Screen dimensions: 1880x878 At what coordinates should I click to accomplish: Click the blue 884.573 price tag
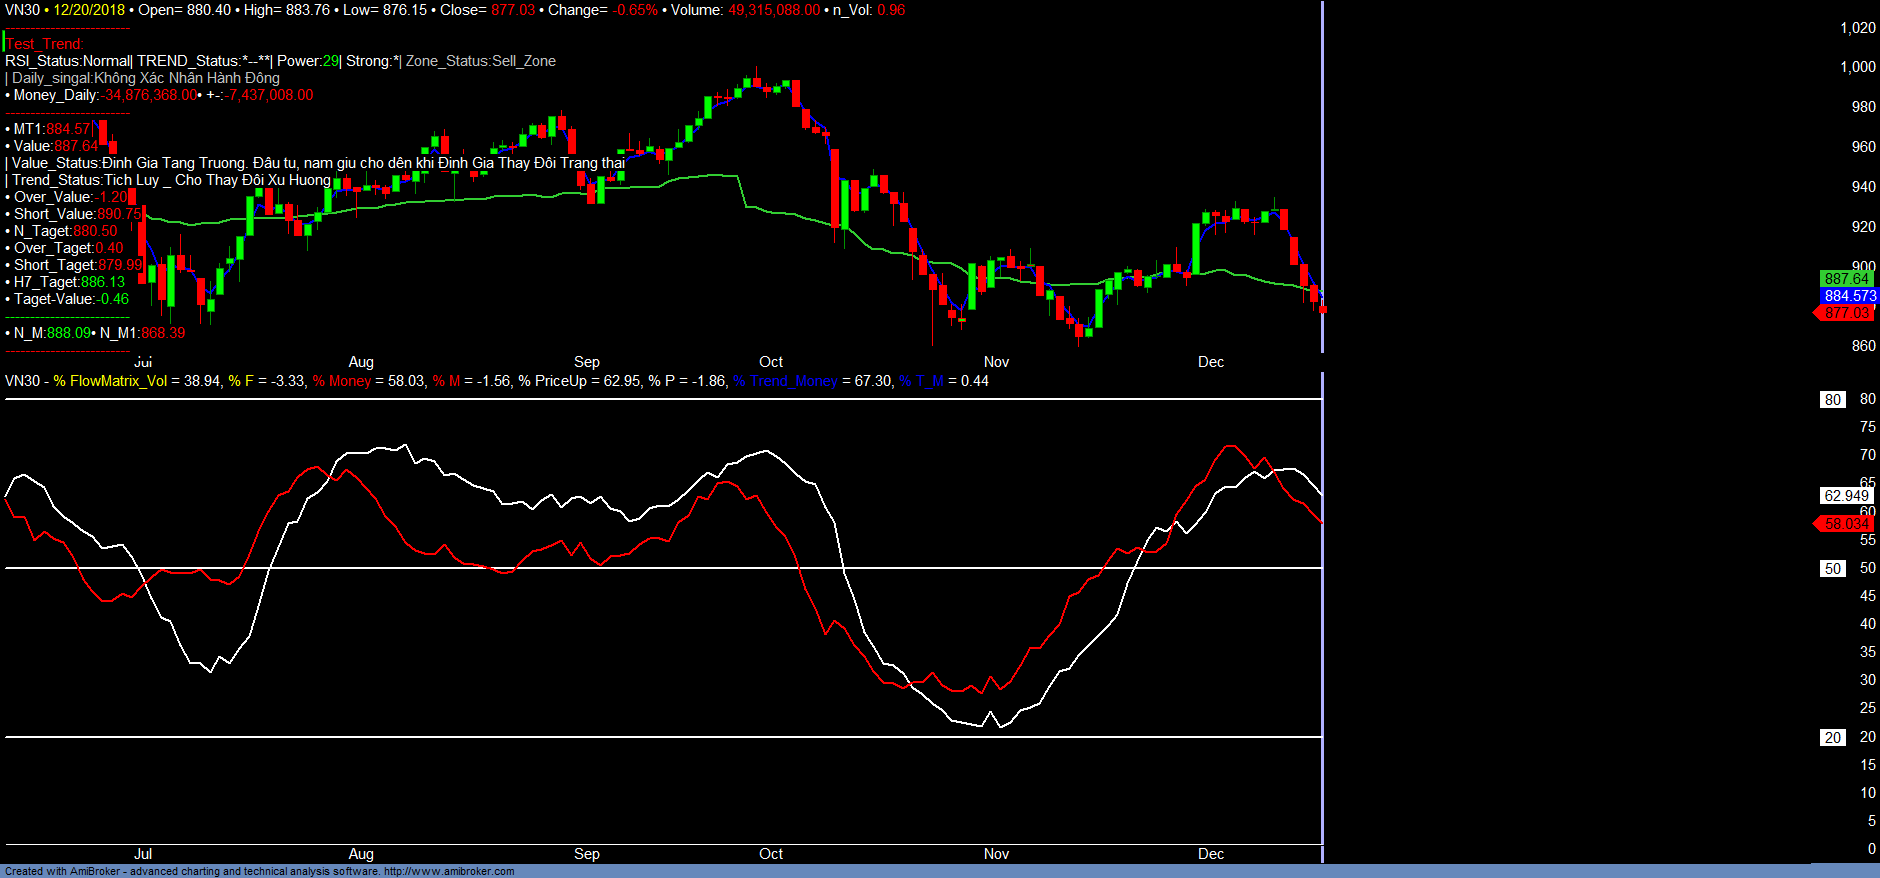point(1849,296)
